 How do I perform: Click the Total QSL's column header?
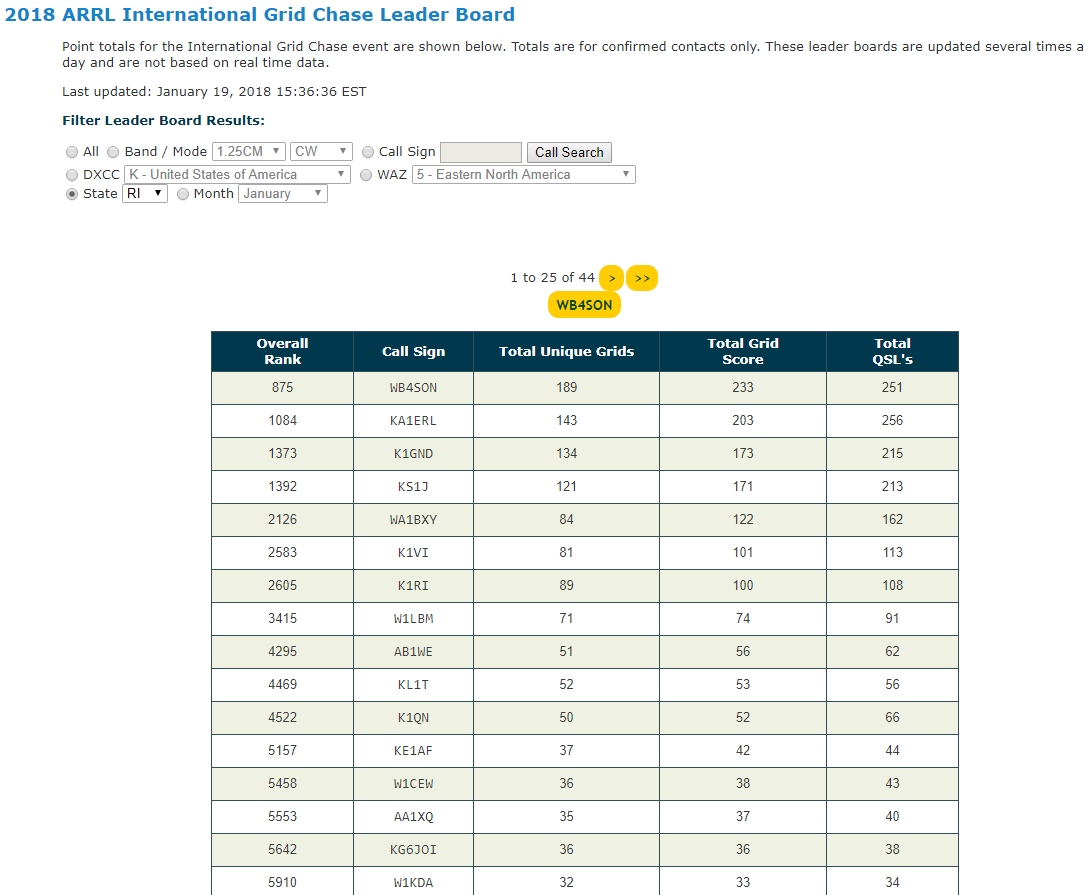[x=892, y=351]
